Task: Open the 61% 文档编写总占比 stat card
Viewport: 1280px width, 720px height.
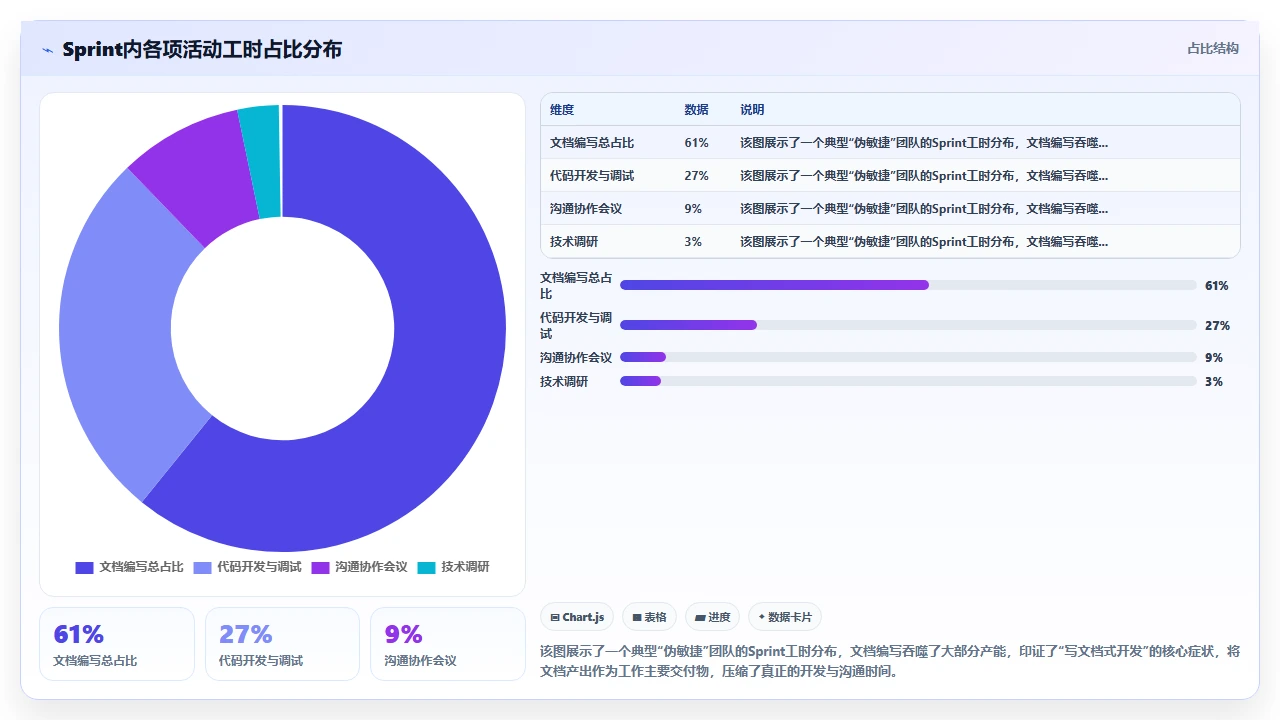Action: click(x=117, y=644)
